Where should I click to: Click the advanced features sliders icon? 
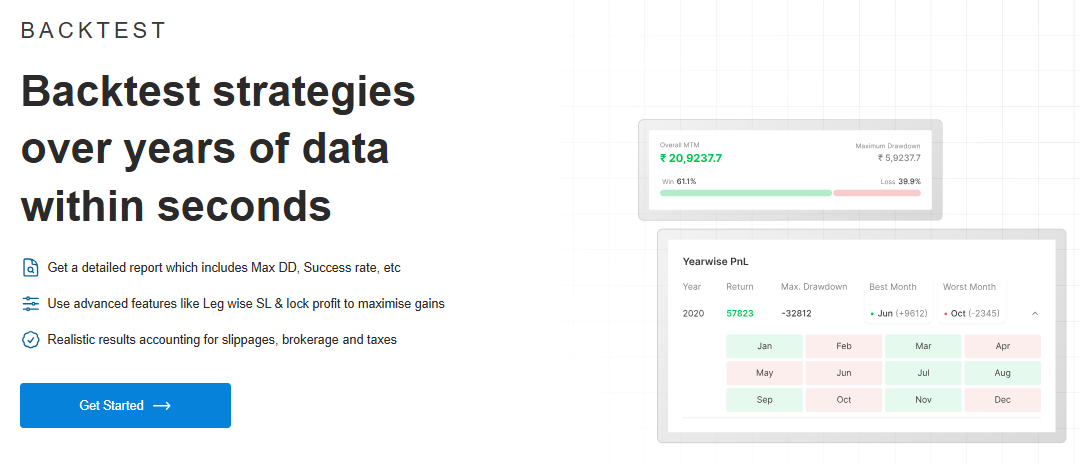[31, 303]
